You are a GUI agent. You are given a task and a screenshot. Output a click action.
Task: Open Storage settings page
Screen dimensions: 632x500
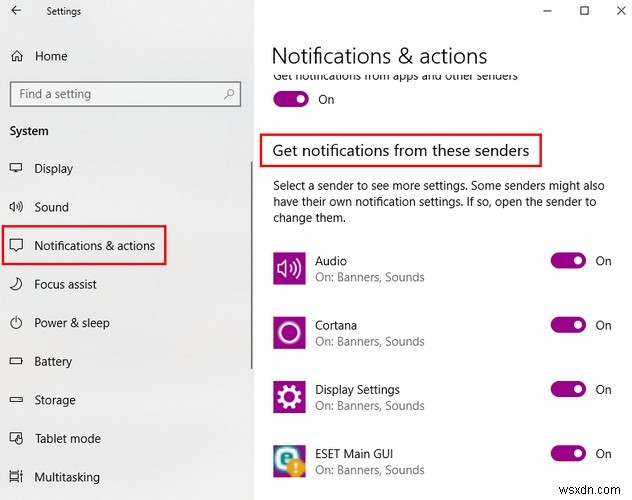[x=55, y=400]
